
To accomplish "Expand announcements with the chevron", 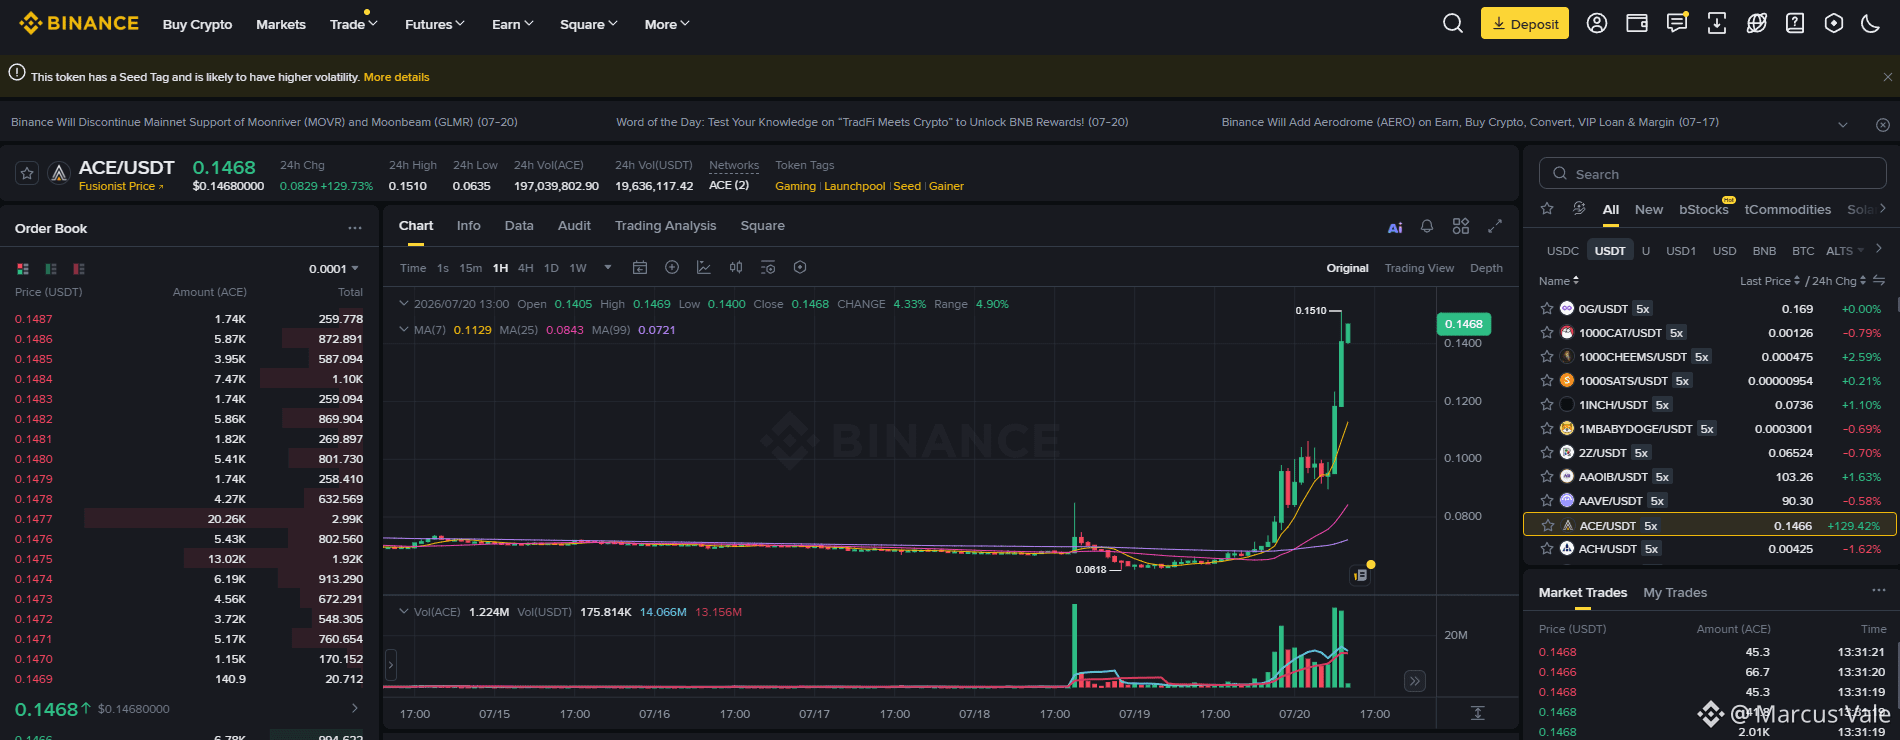I will (1843, 124).
